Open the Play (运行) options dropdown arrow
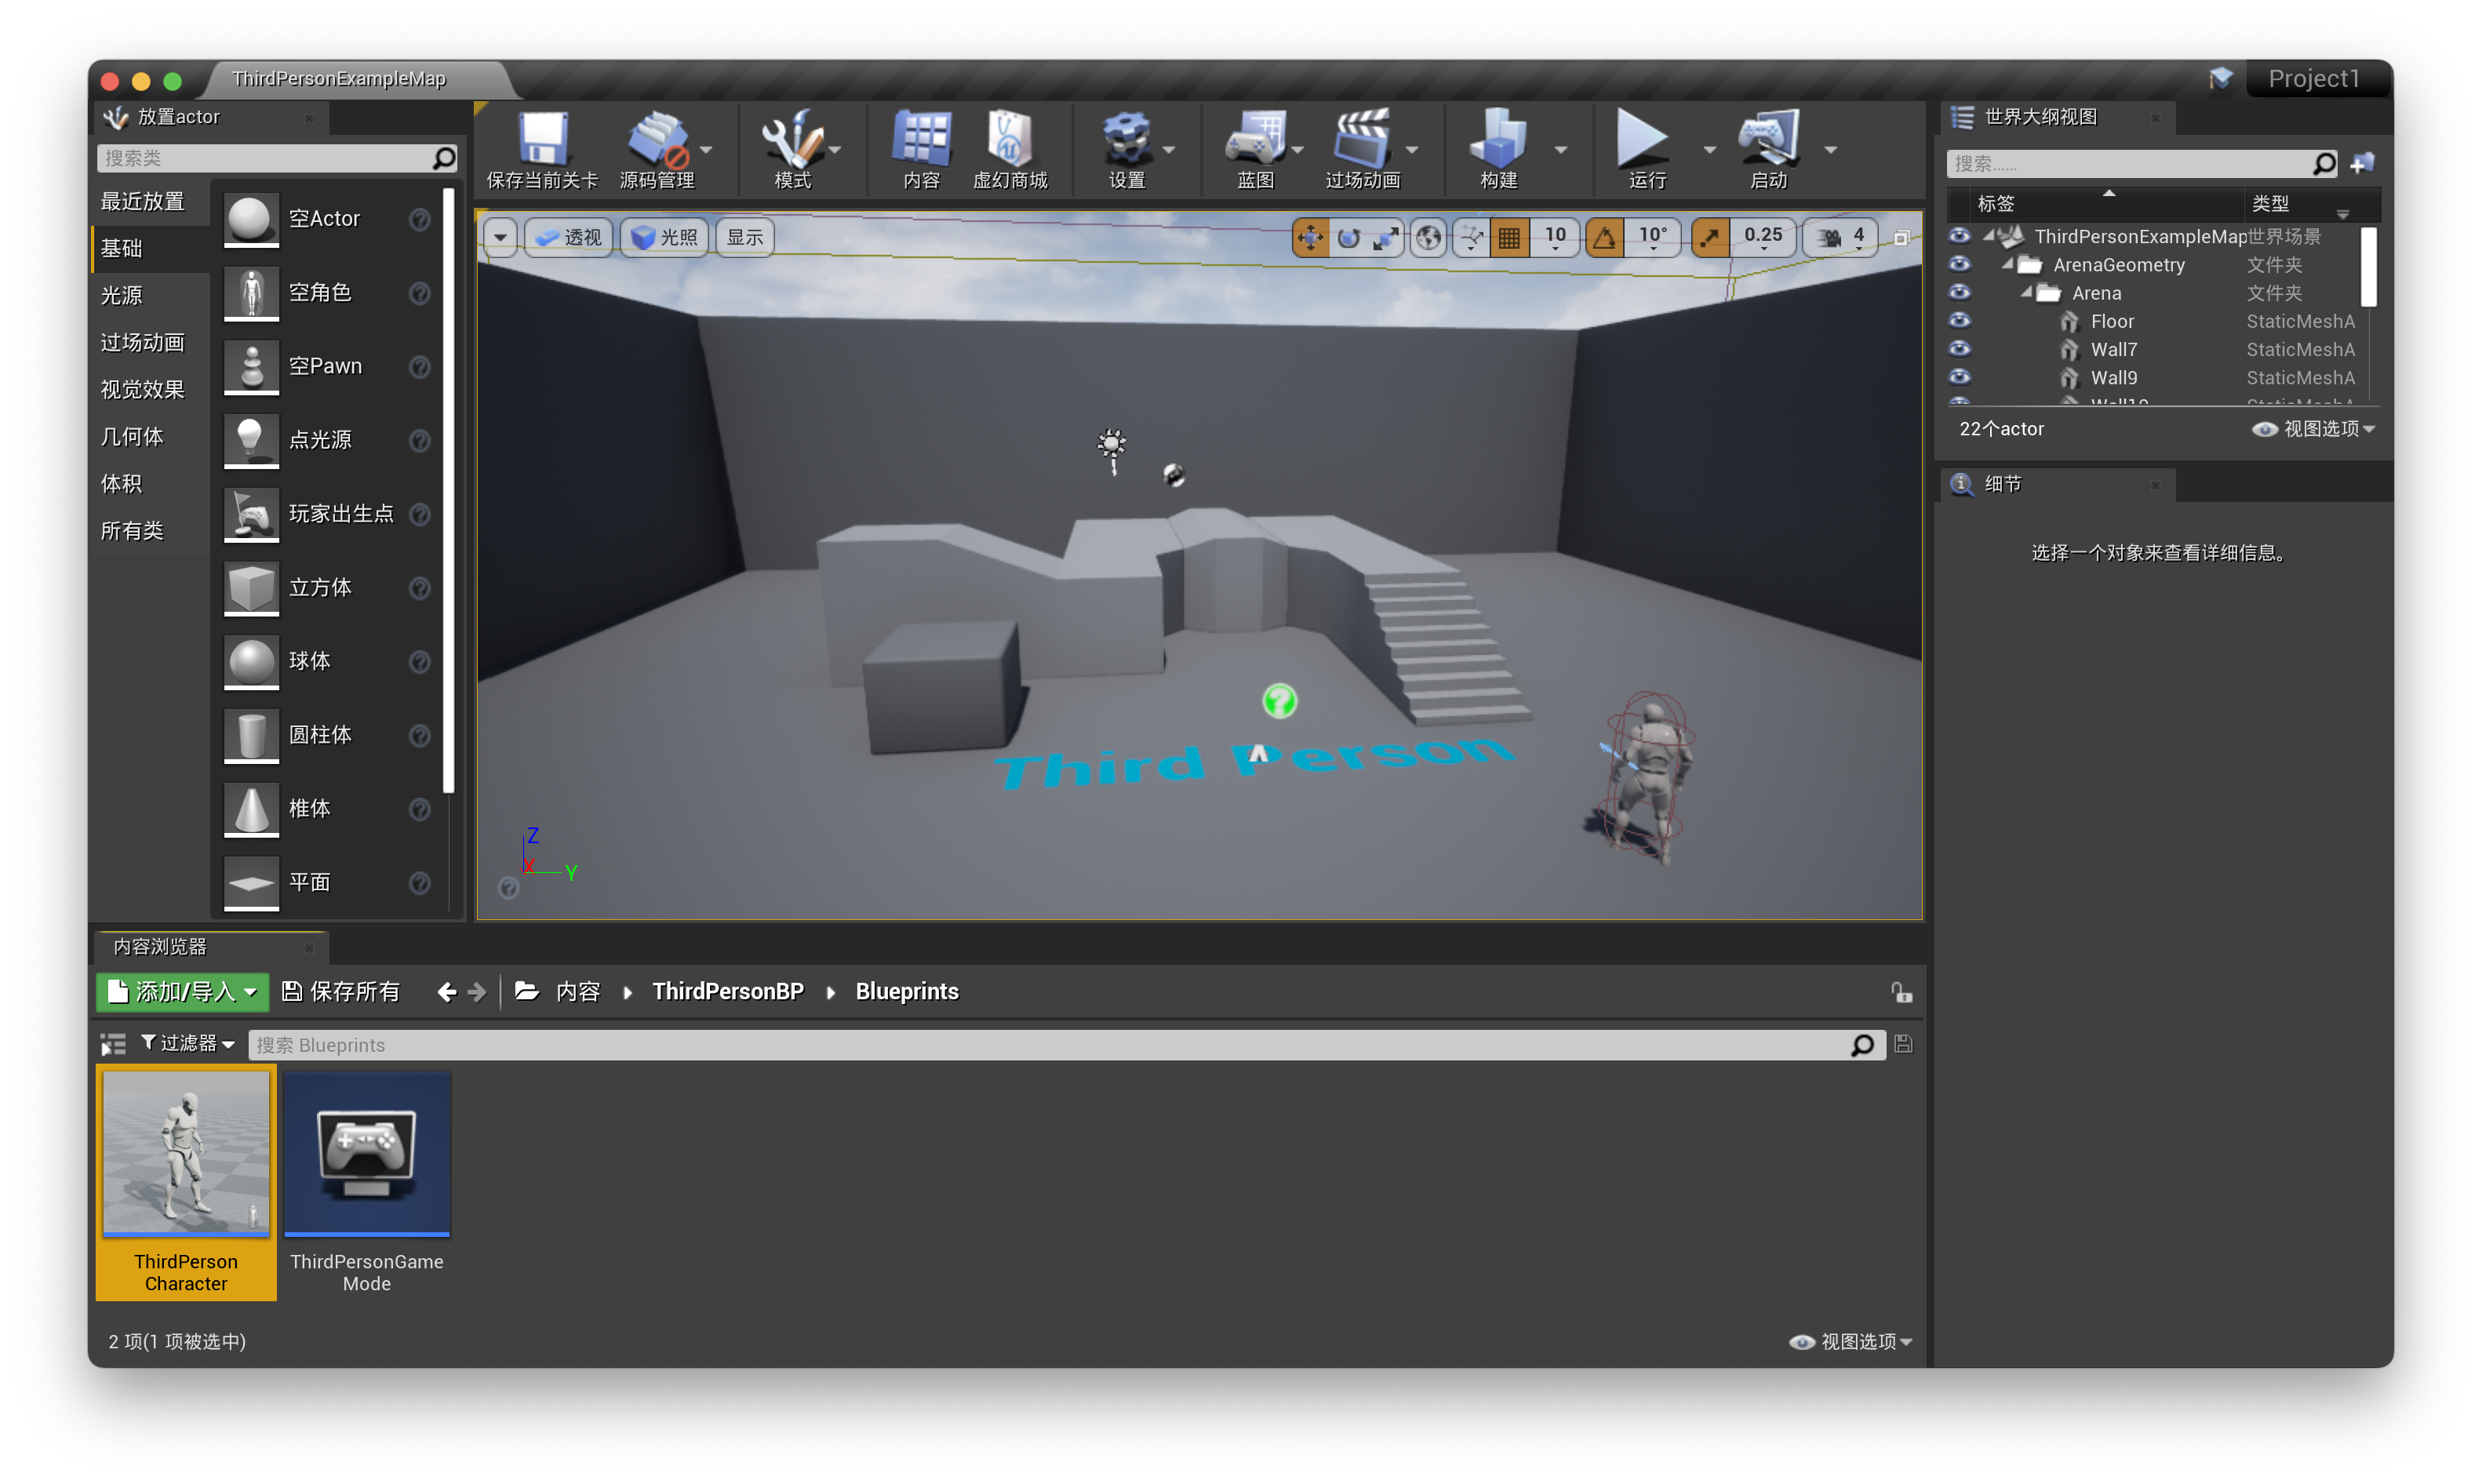The image size is (2482, 1484). click(1708, 150)
